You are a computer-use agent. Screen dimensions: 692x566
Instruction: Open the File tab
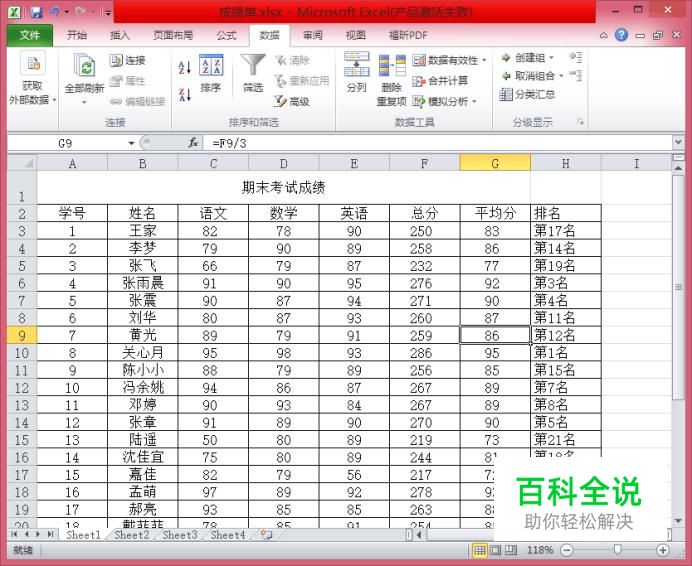(30, 35)
